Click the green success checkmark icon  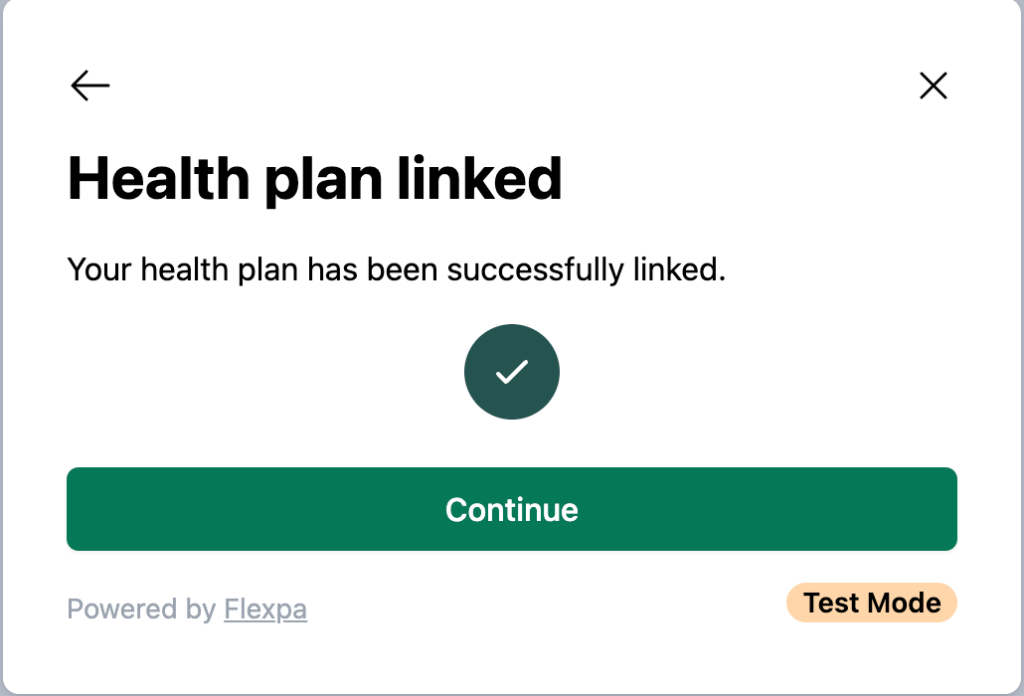pos(511,372)
